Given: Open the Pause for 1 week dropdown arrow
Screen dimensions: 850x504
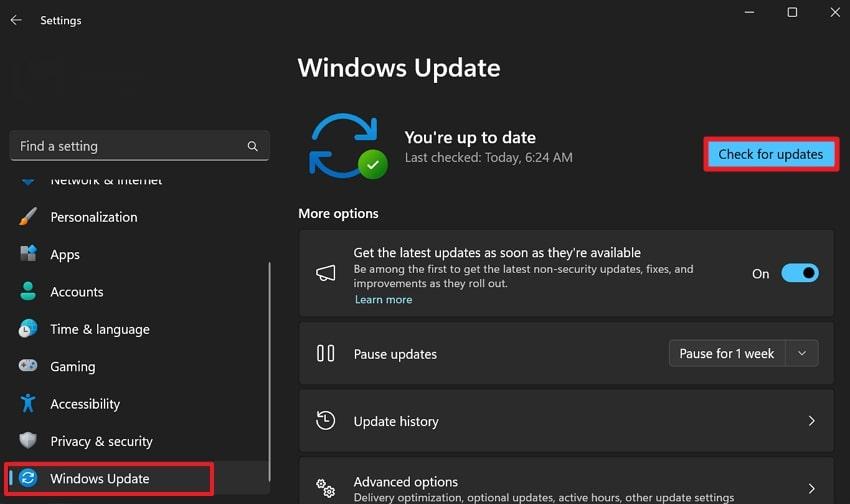Looking at the screenshot, I should pos(802,353).
